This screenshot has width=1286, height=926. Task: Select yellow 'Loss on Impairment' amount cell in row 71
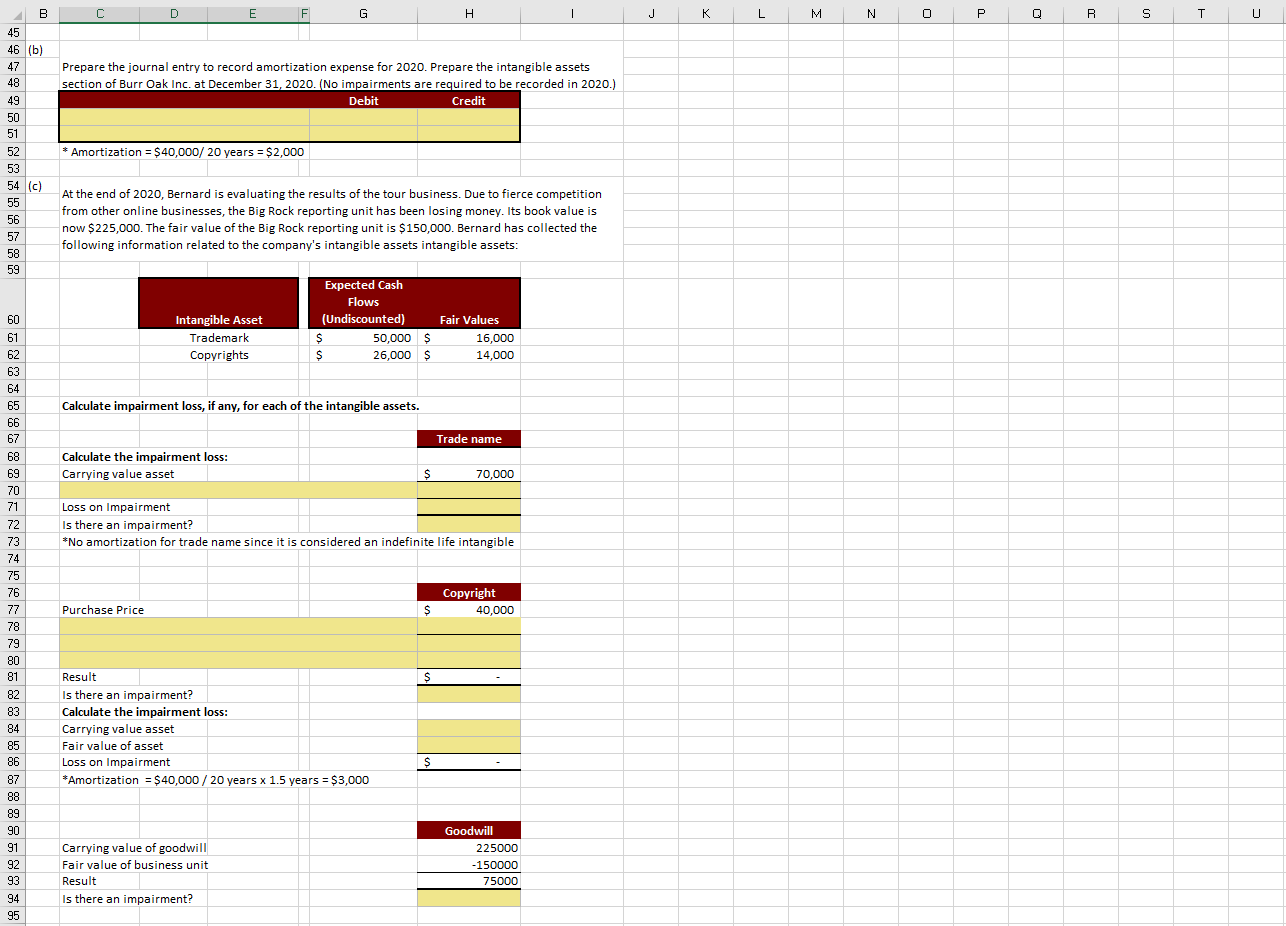(x=468, y=507)
